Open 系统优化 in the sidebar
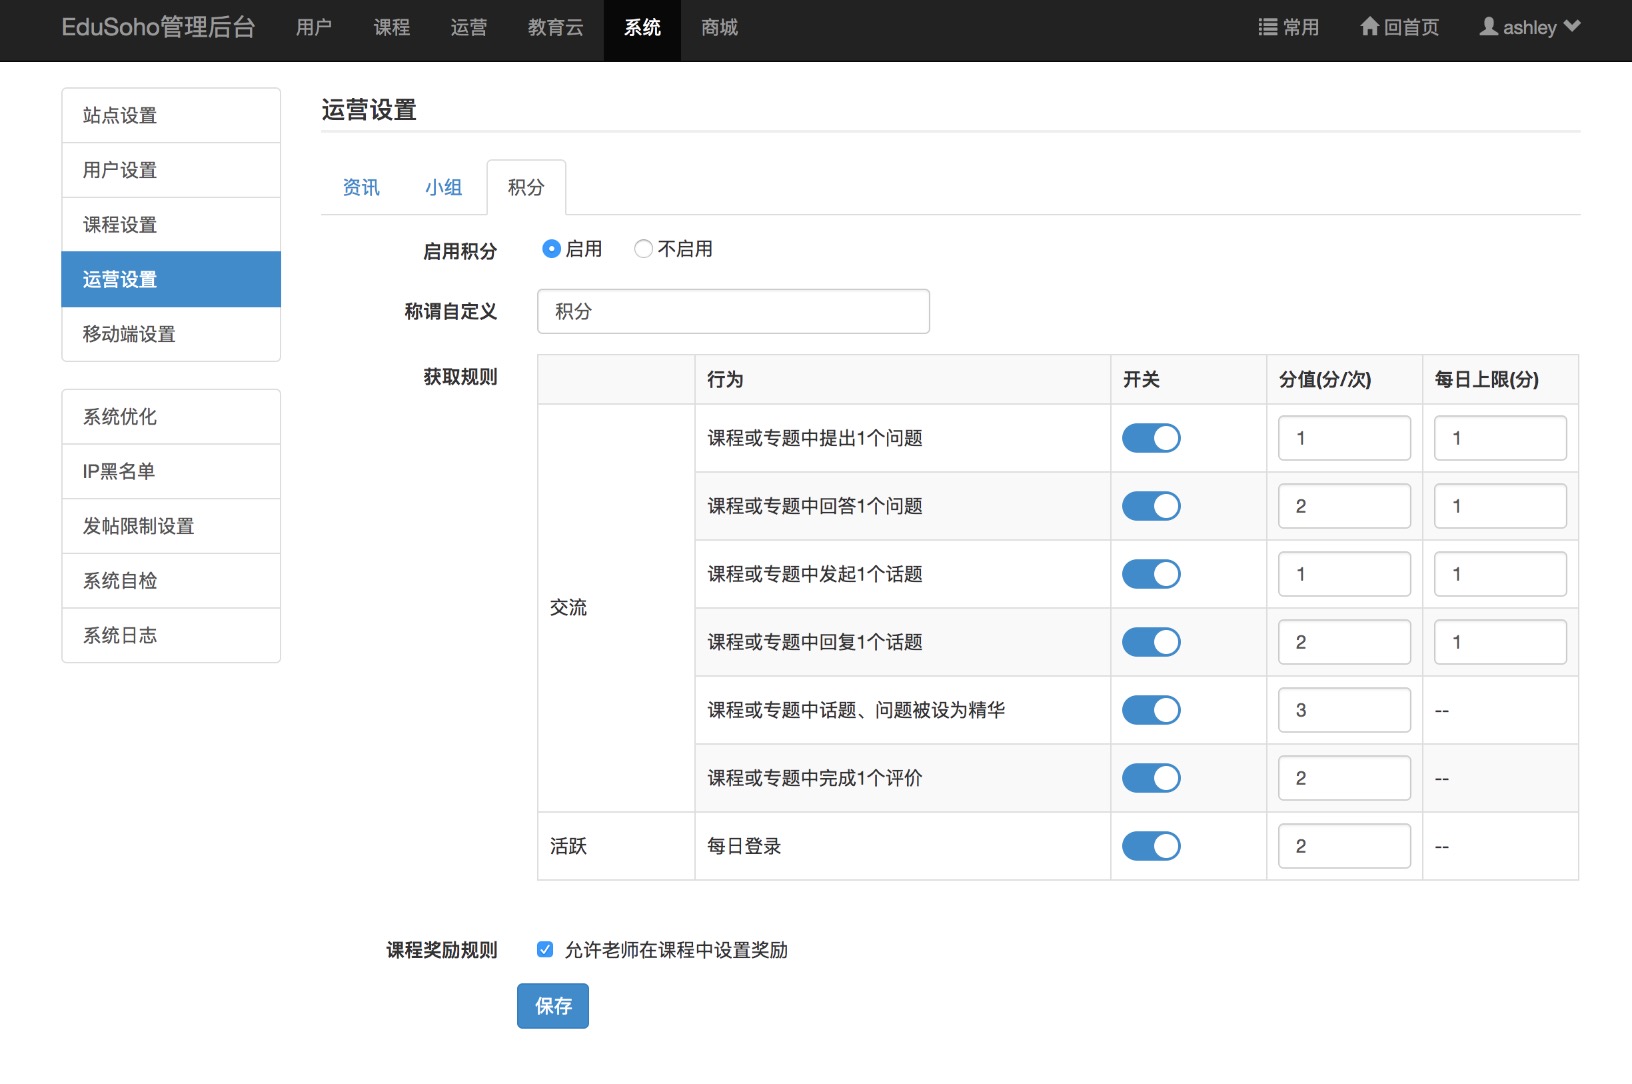The width and height of the screenshot is (1632, 1084). [171, 417]
